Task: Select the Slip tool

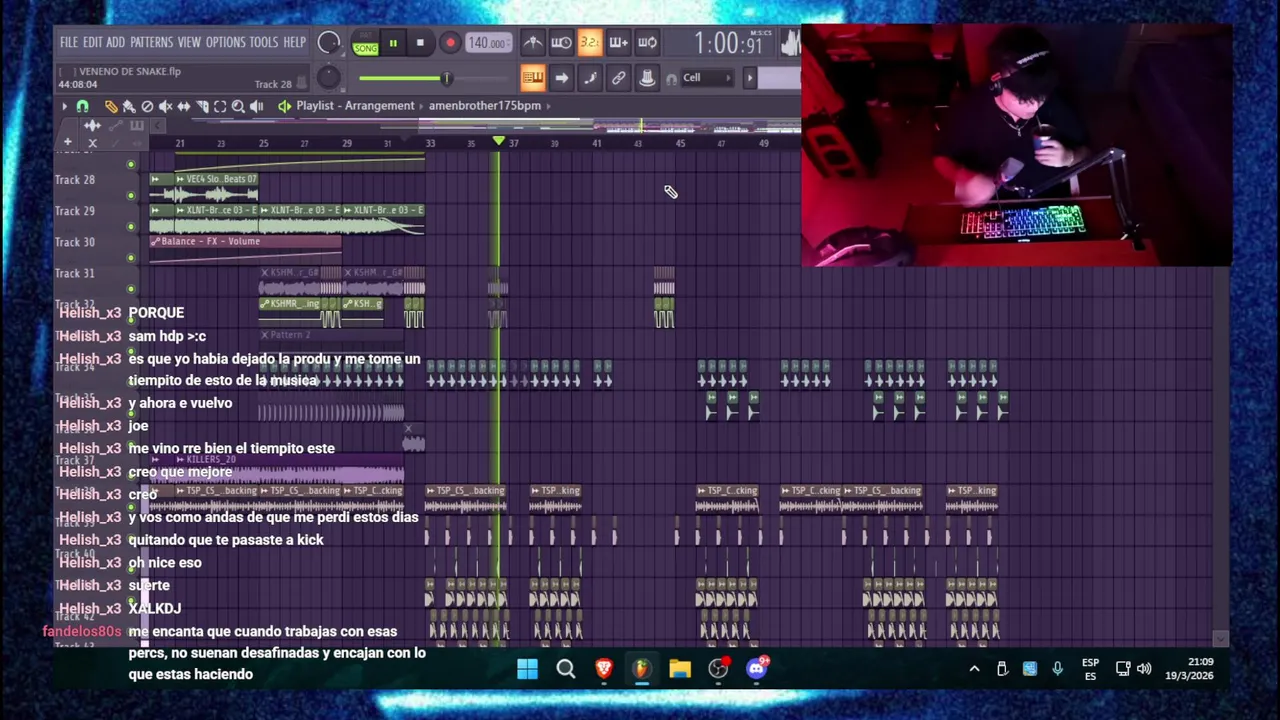Action: click(183, 106)
